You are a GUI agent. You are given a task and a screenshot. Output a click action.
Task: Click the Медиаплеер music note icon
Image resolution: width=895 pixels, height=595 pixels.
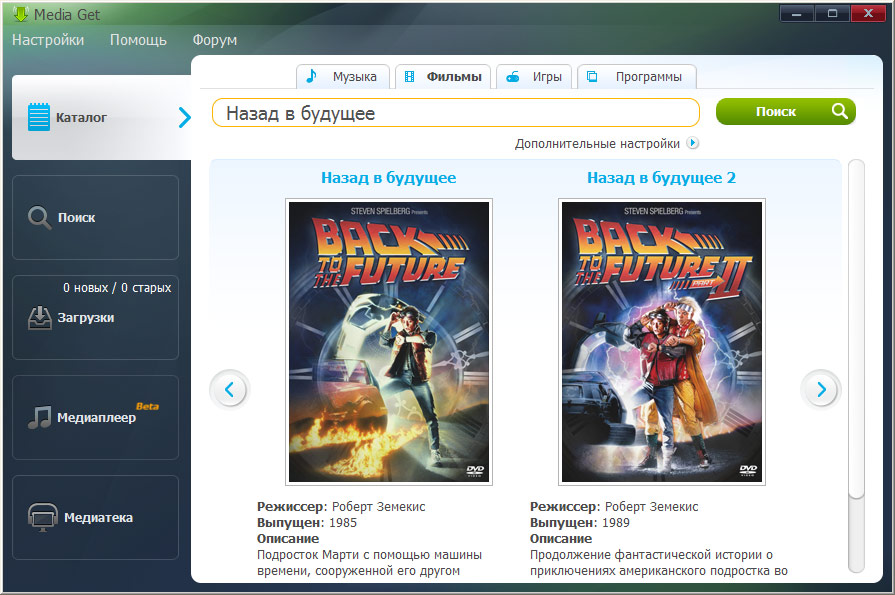pyautogui.click(x=39, y=417)
